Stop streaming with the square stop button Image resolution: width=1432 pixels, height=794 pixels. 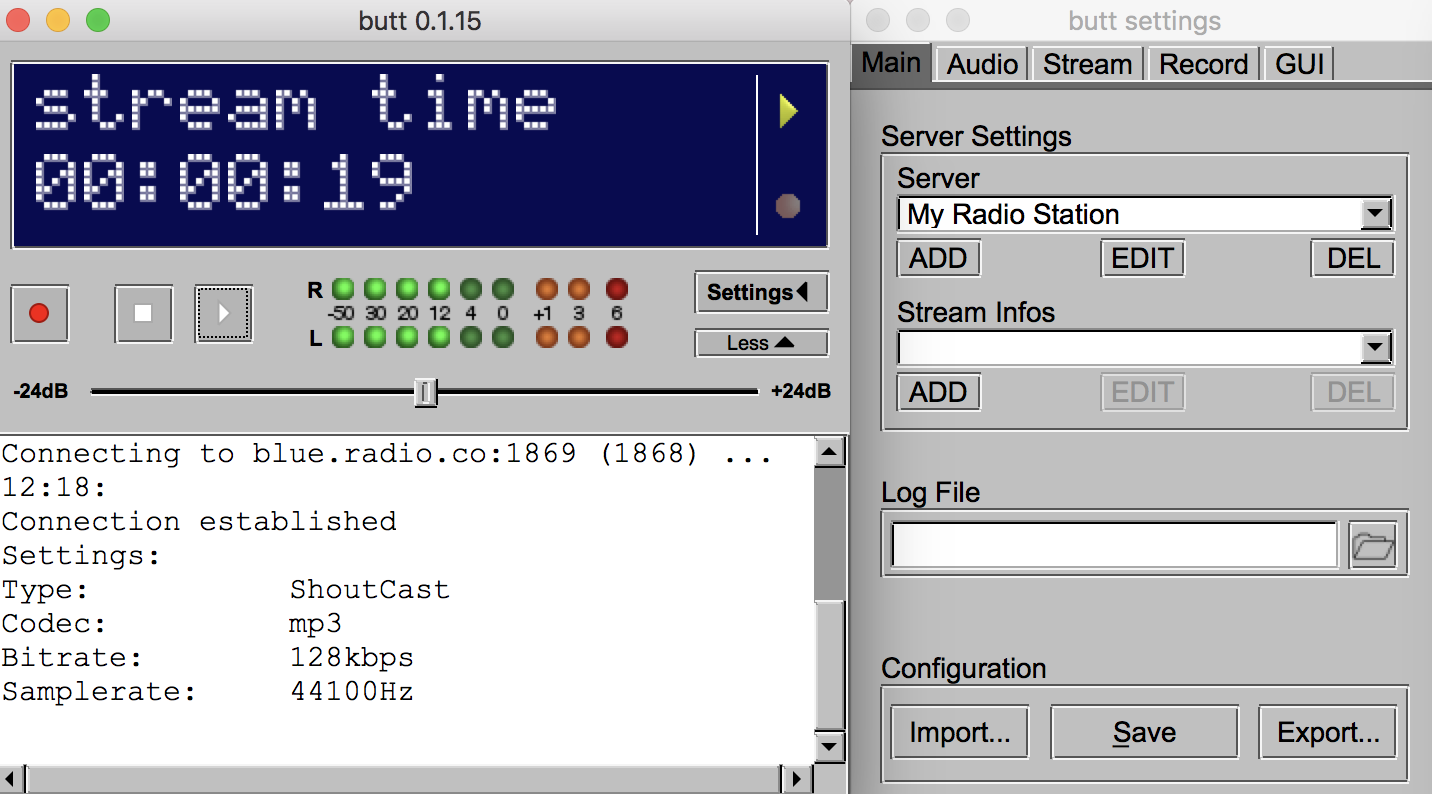(x=143, y=313)
